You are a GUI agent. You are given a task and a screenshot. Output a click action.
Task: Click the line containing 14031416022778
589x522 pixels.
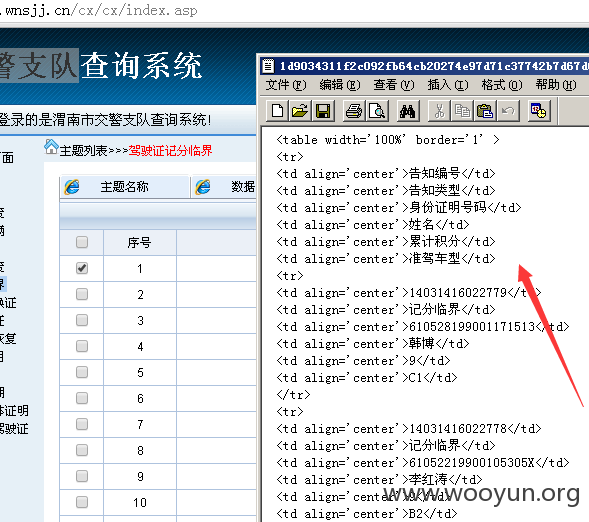(409, 428)
